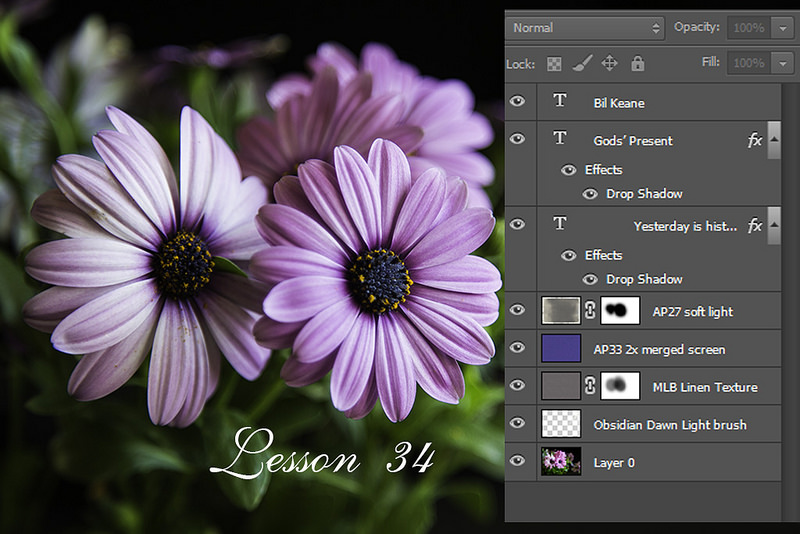Select the AP33 2x merged screen layer

(x=659, y=349)
